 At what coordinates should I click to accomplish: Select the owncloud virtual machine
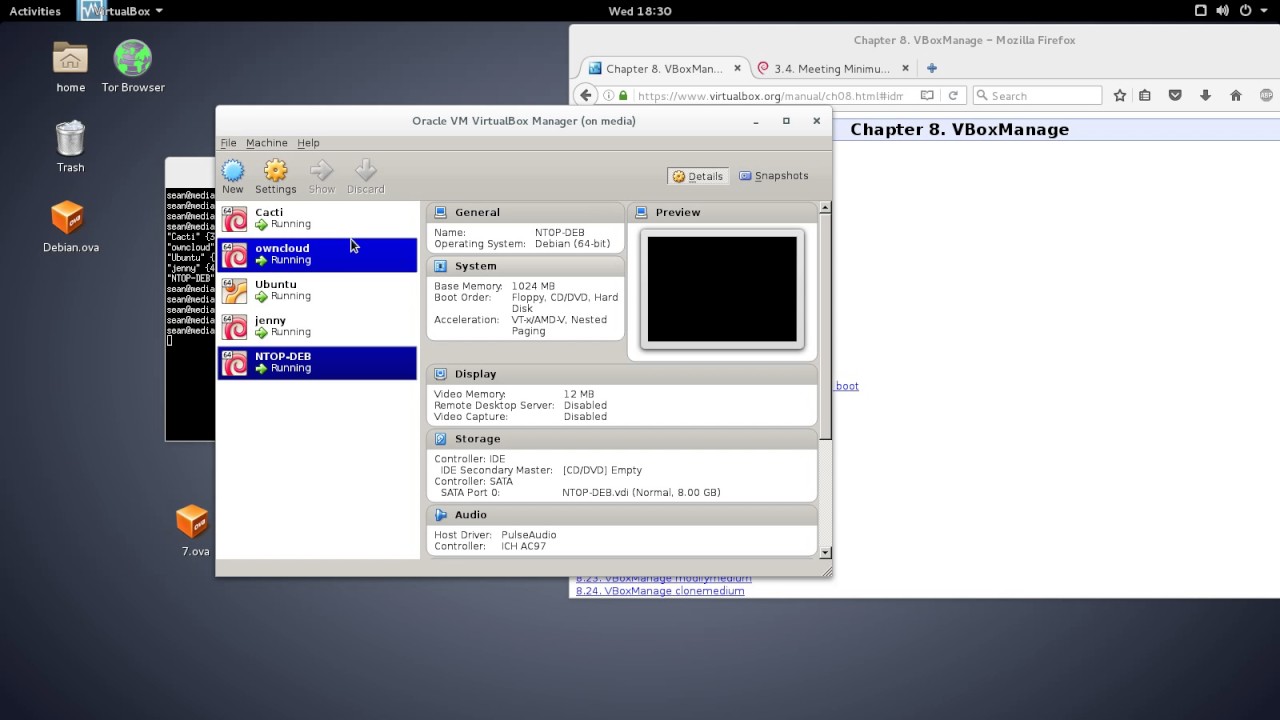(317, 254)
